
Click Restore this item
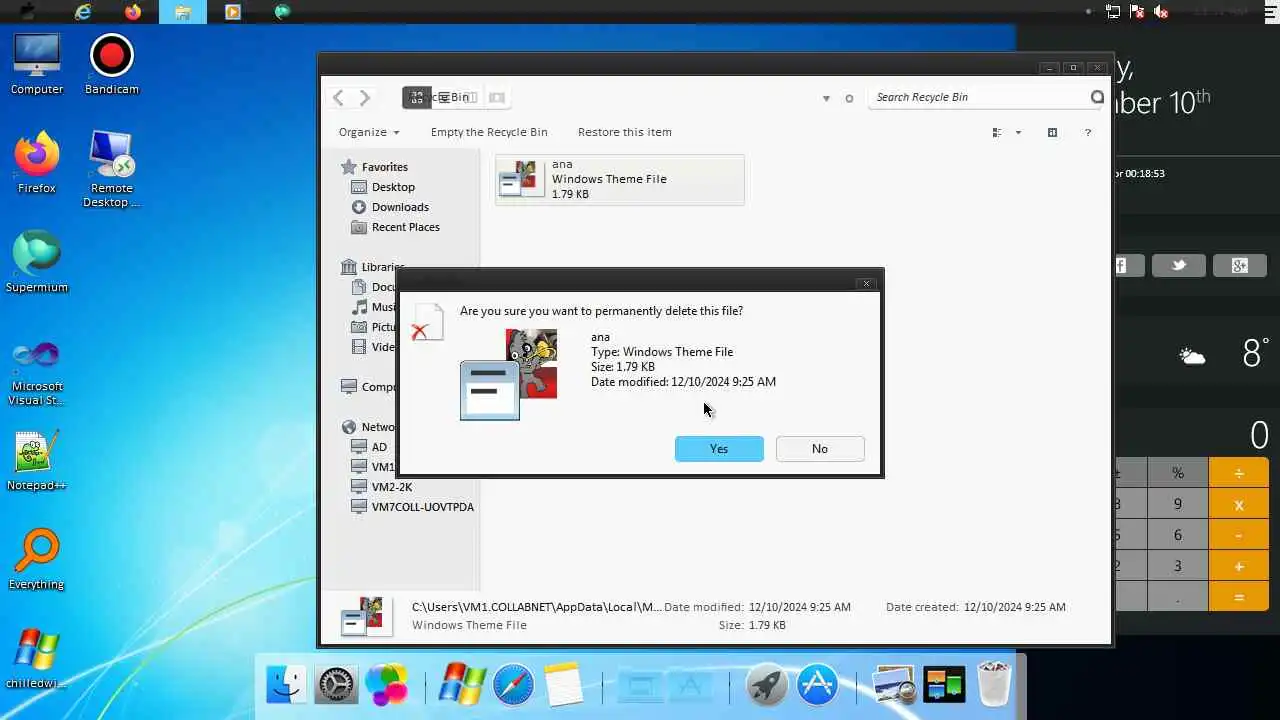point(625,132)
